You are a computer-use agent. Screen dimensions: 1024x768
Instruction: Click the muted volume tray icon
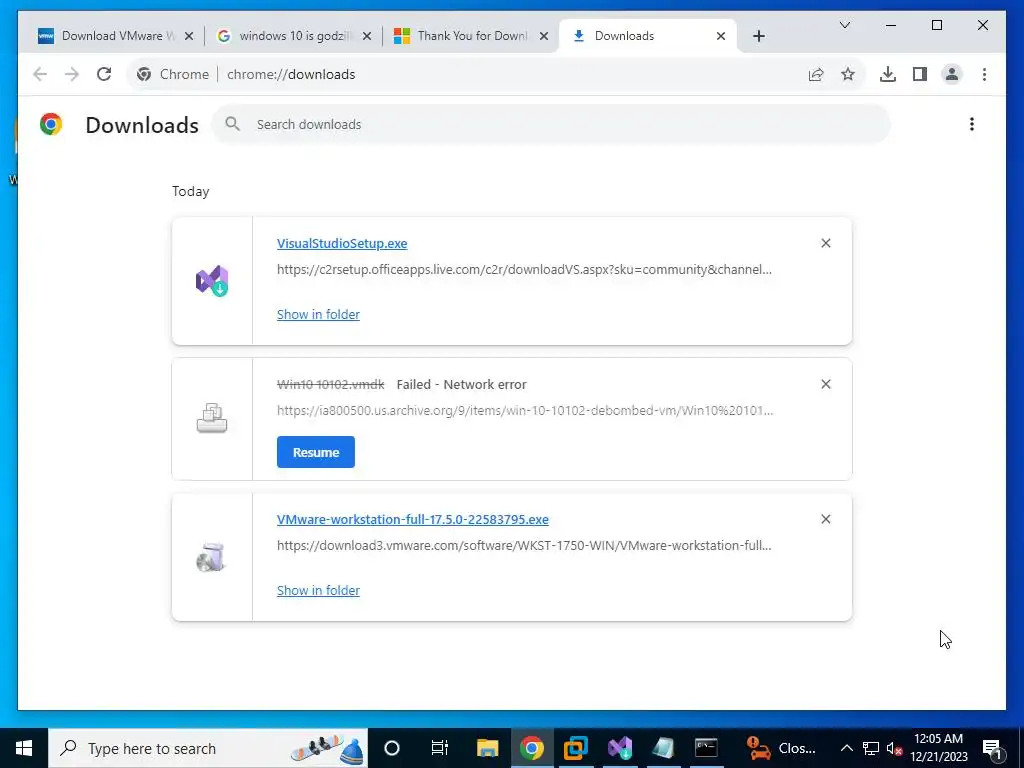894,748
